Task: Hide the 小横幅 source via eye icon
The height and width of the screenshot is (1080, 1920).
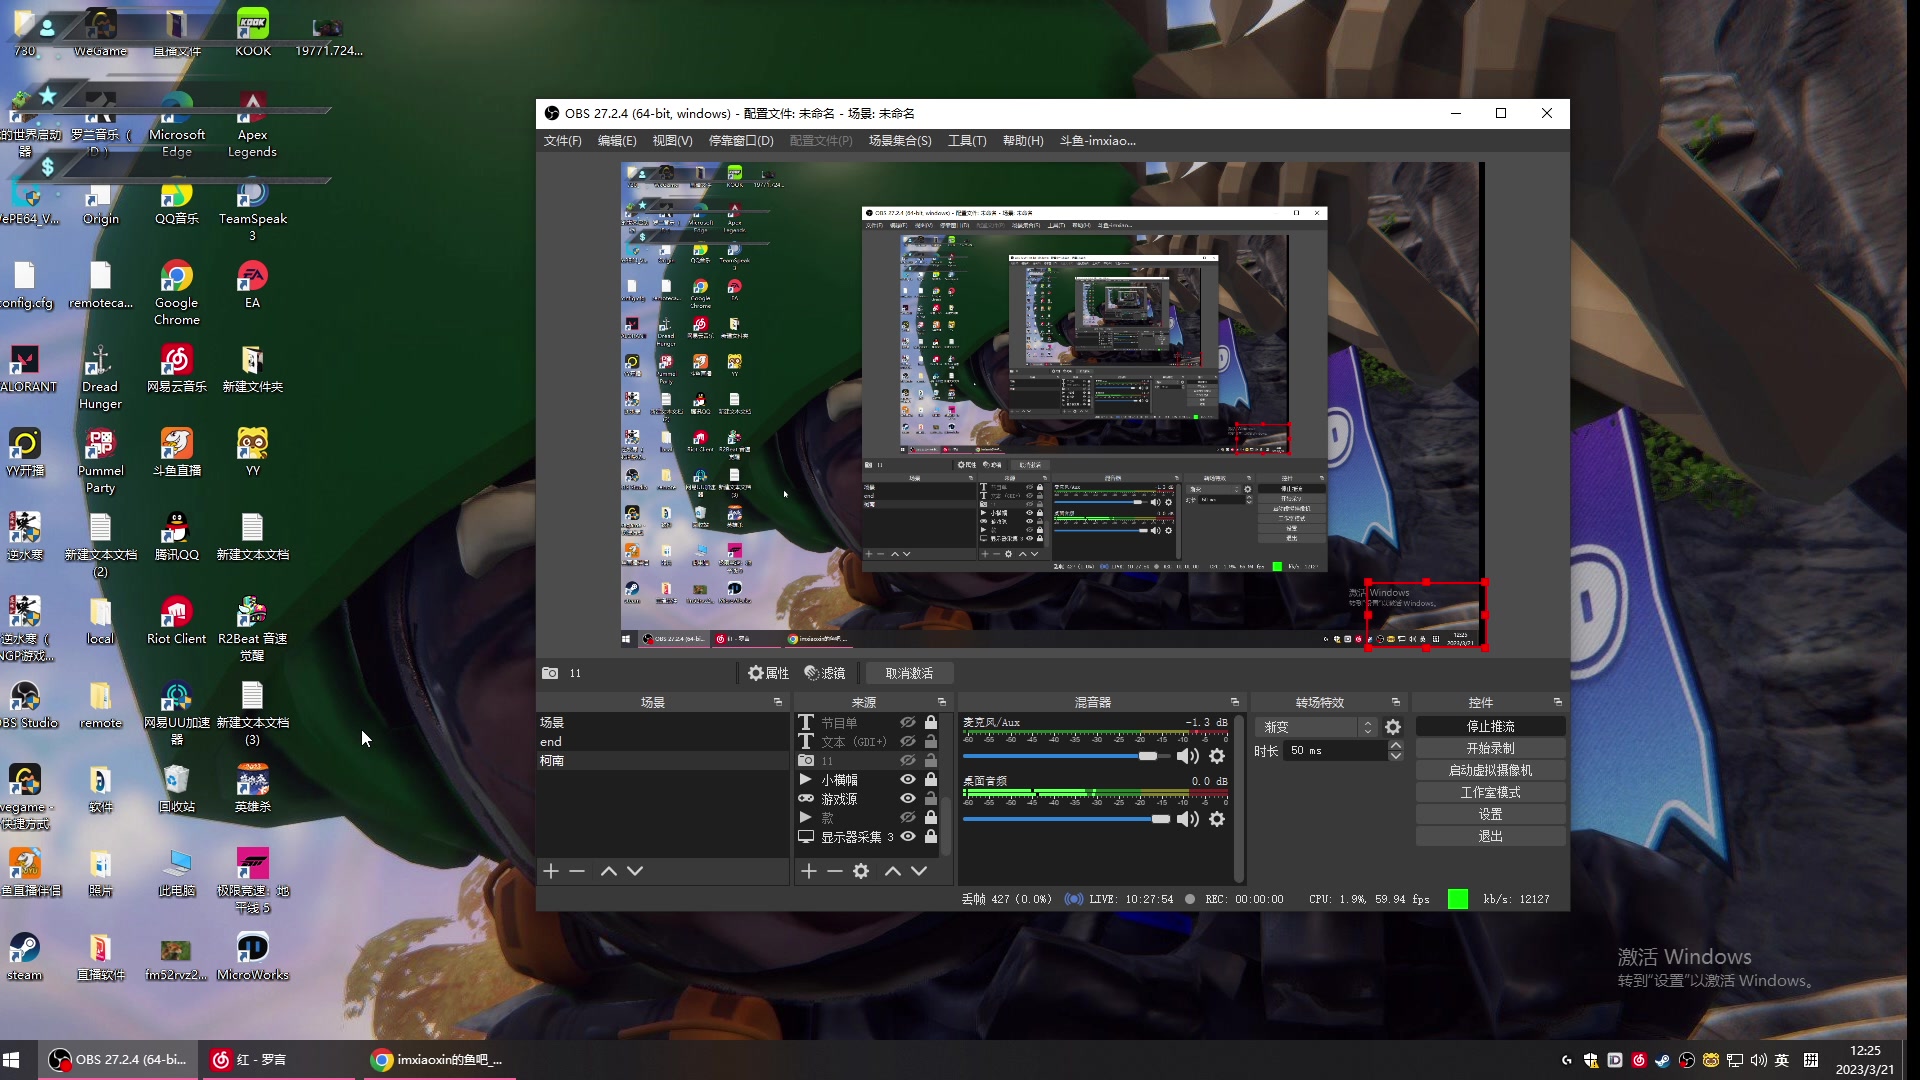Action: 908,780
